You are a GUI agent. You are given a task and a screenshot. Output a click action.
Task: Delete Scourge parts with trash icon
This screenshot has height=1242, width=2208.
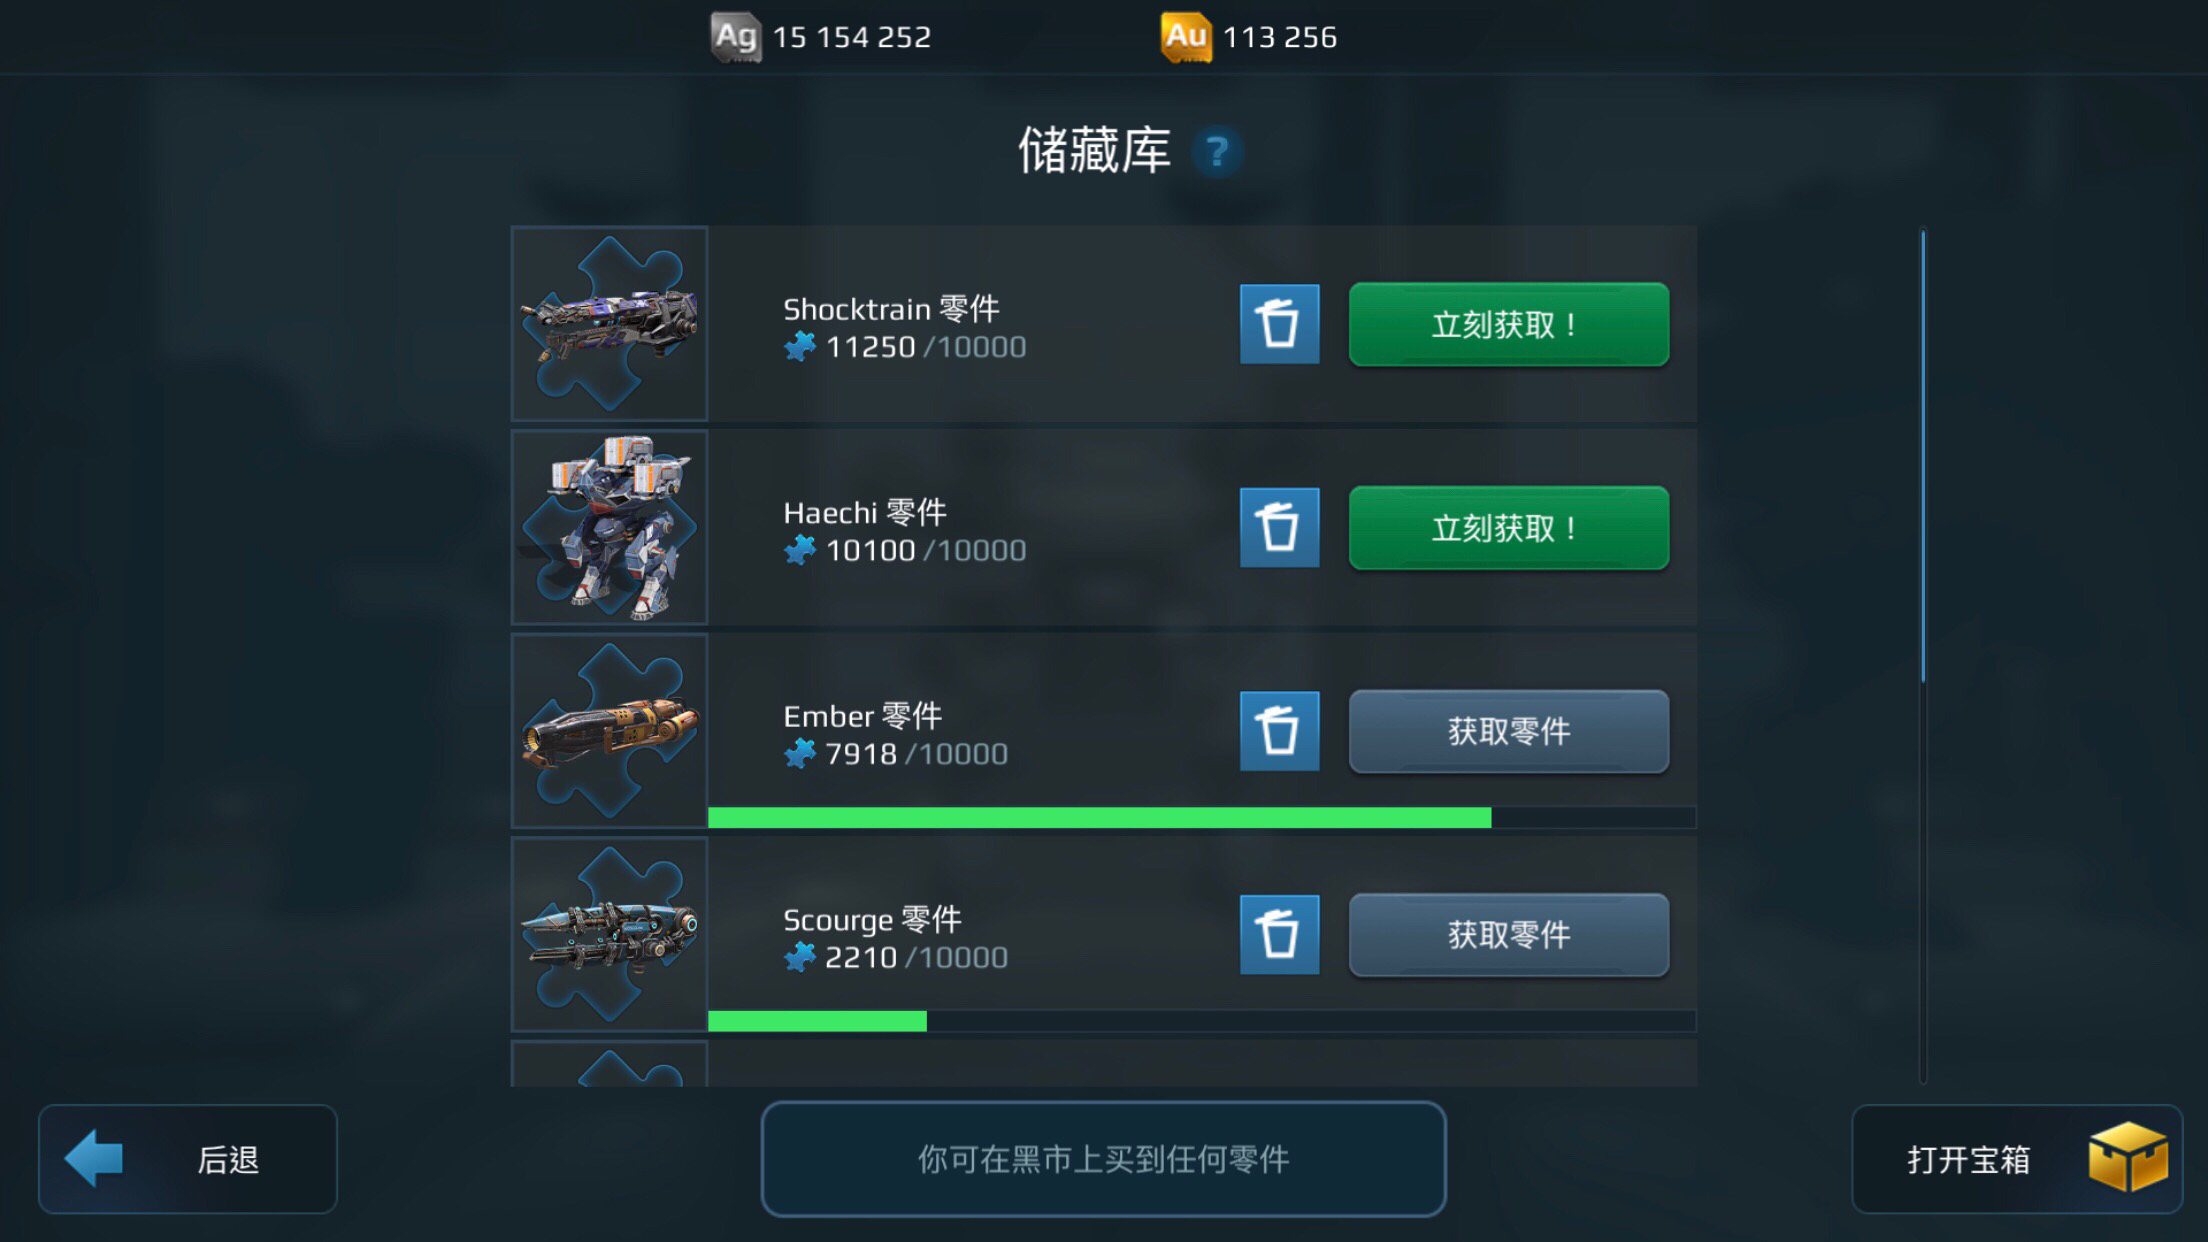(x=1279, y=935)
